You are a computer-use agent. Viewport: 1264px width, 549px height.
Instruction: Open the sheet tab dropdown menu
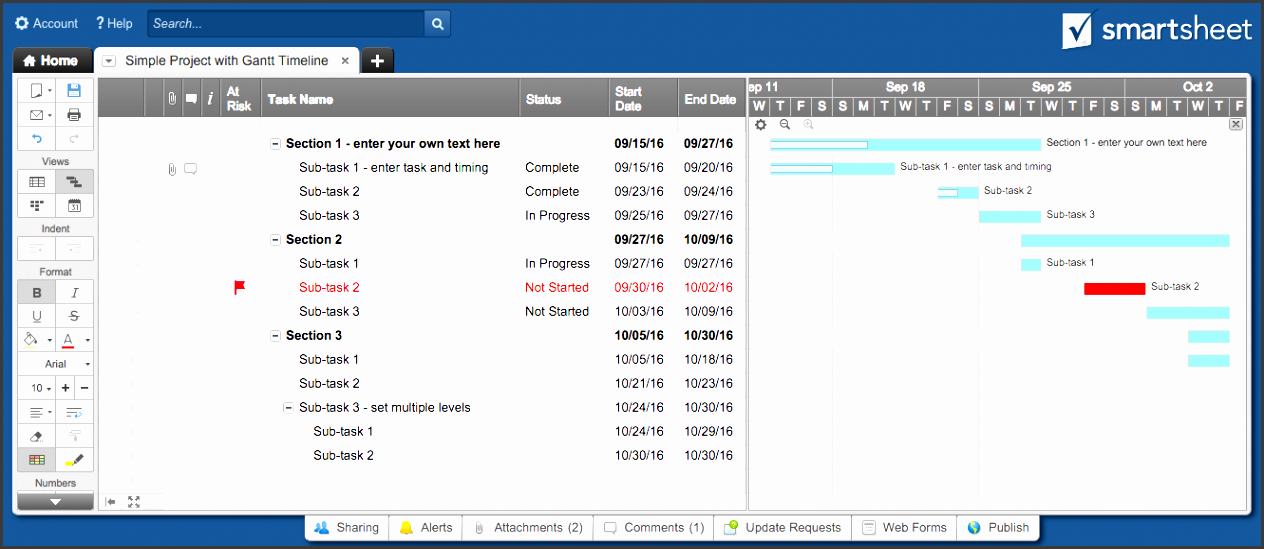[x=110, y=61]
